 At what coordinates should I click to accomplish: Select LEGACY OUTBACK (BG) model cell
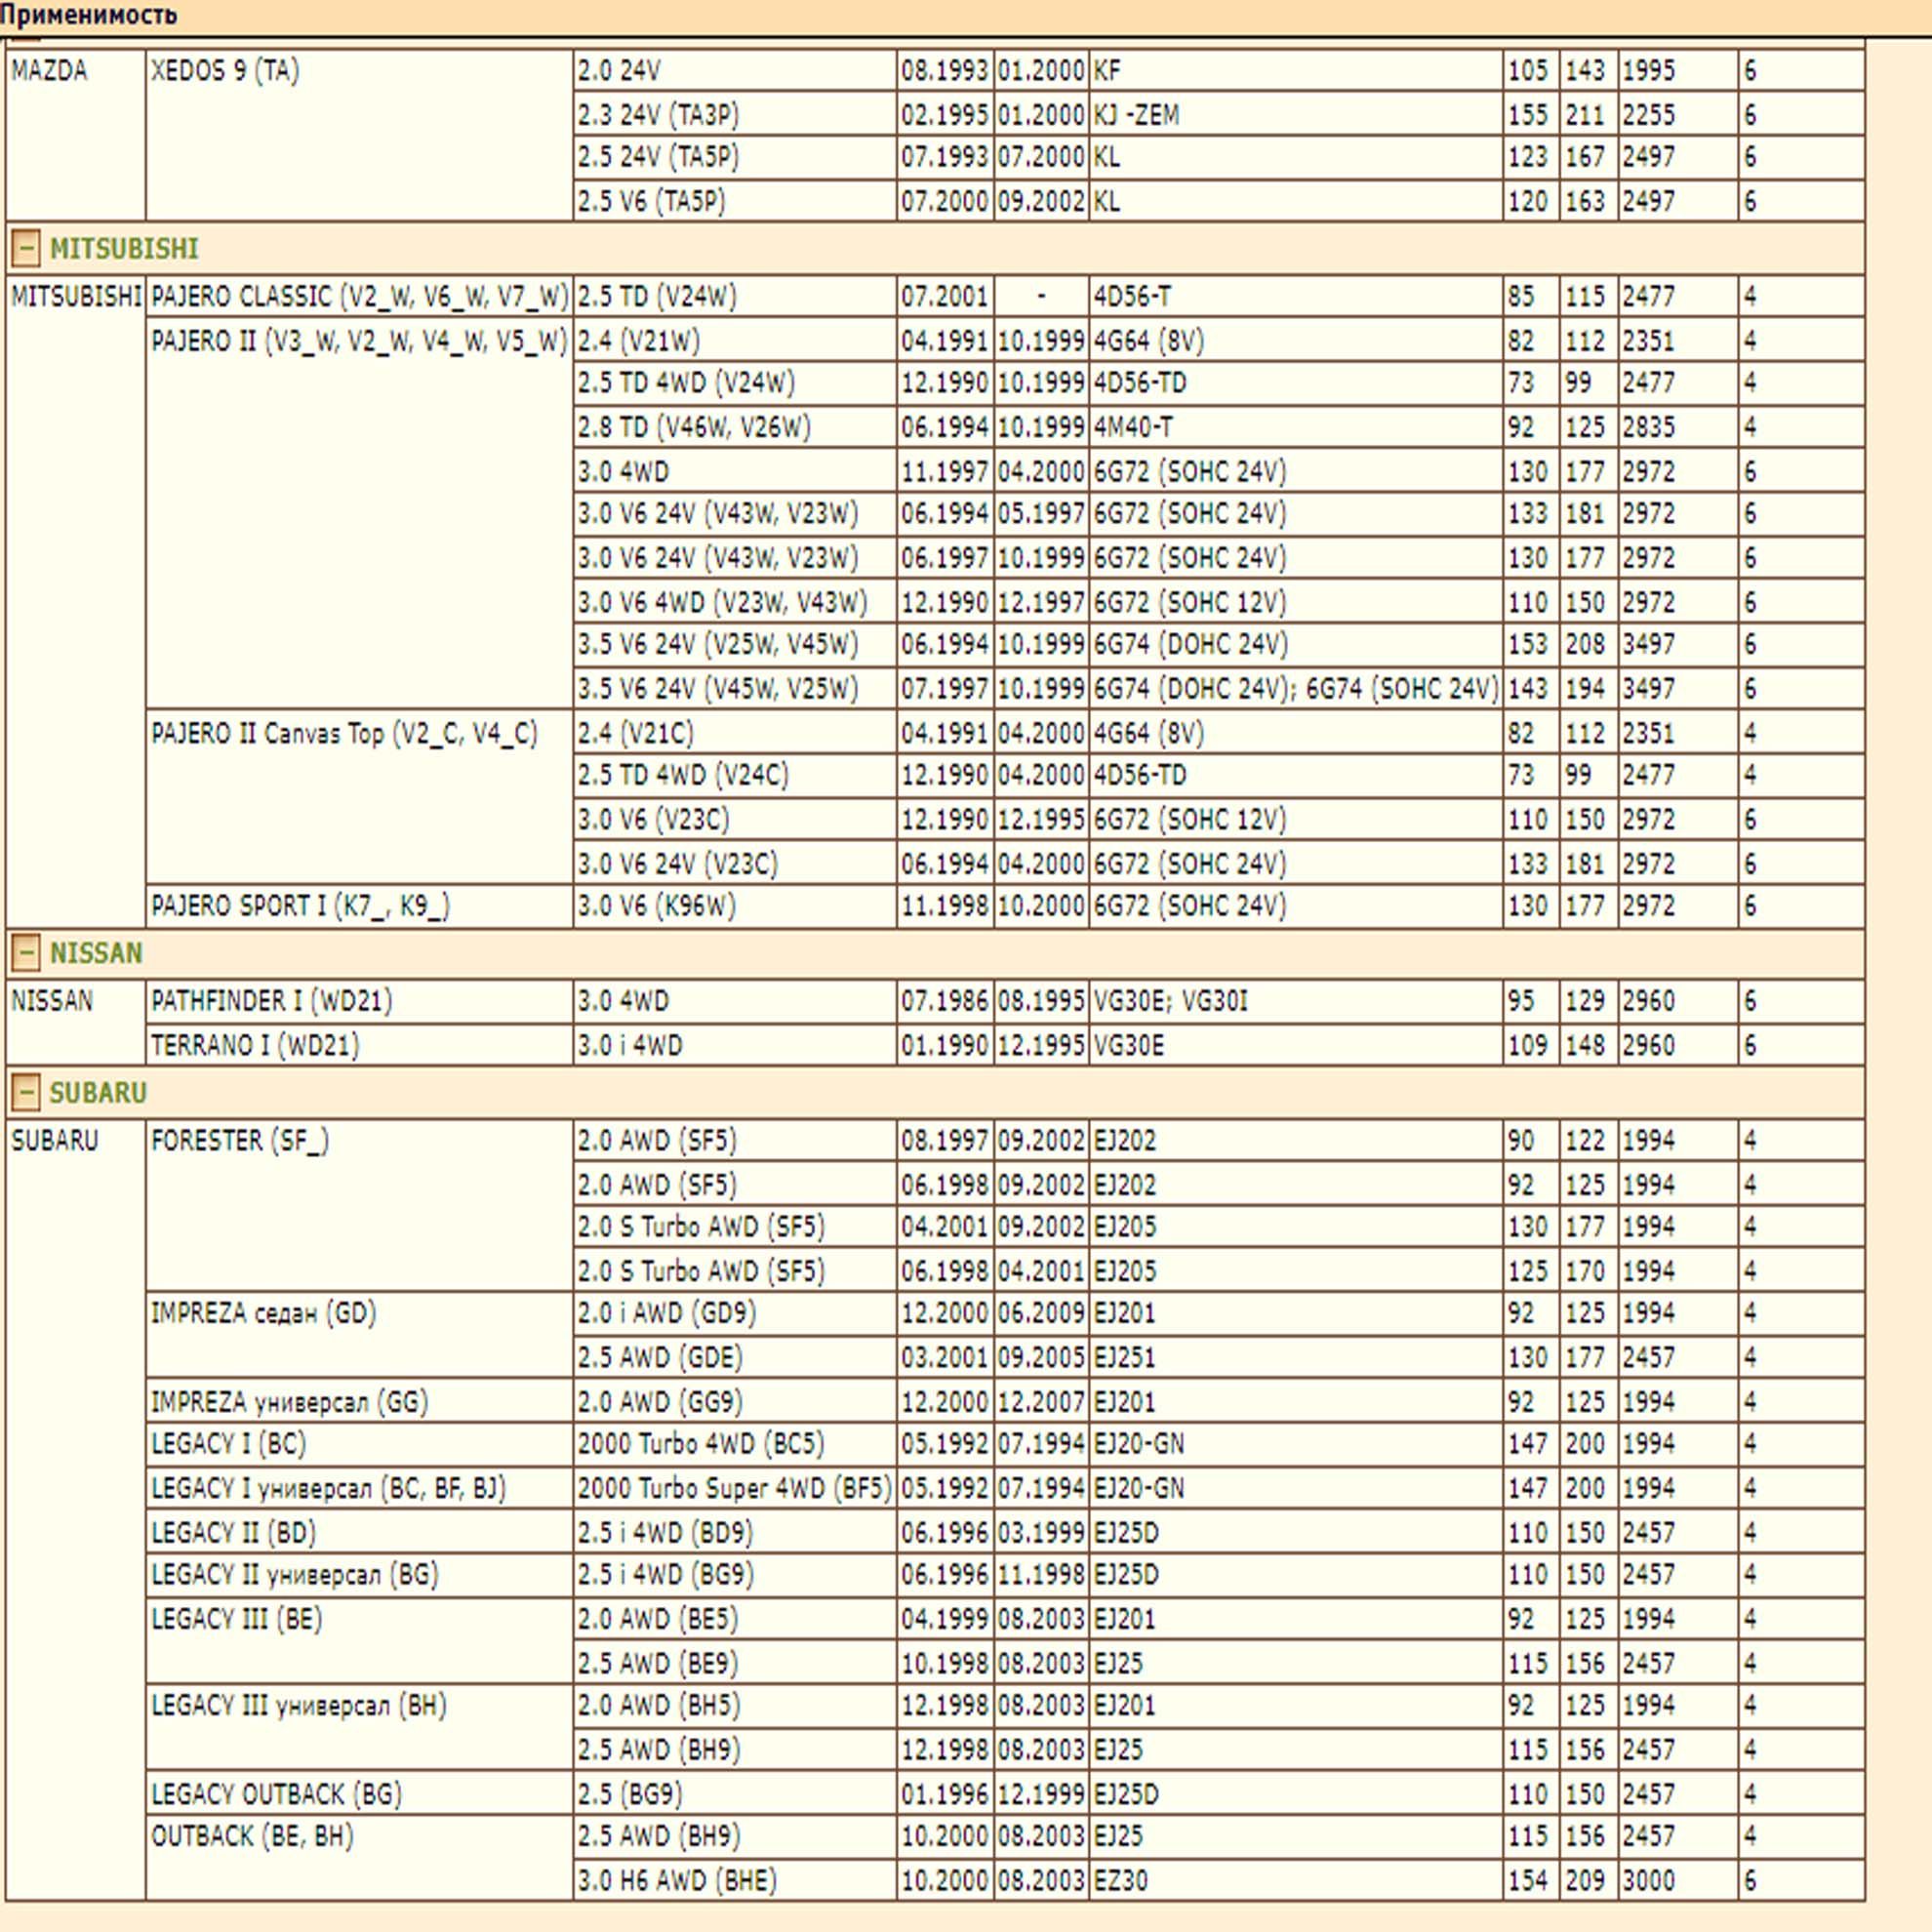(276, 1794)
